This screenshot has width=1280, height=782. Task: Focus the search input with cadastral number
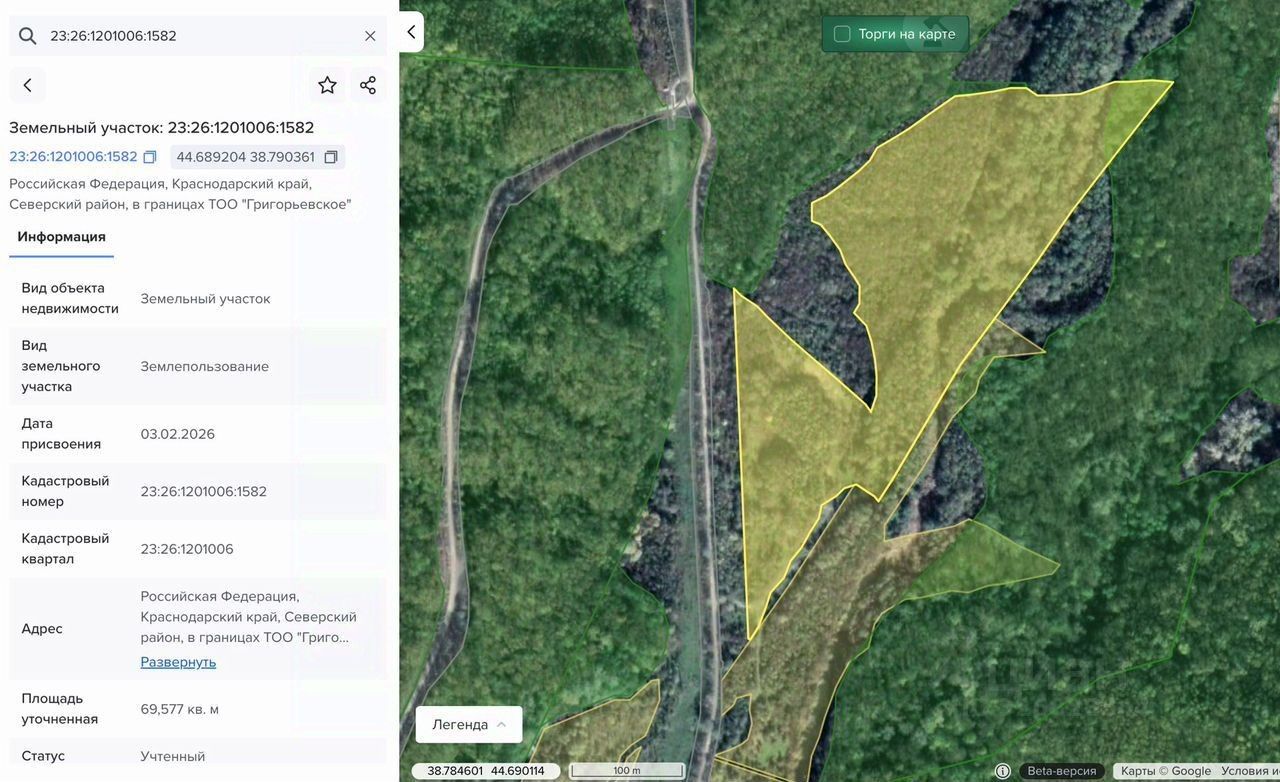point(200,36)
